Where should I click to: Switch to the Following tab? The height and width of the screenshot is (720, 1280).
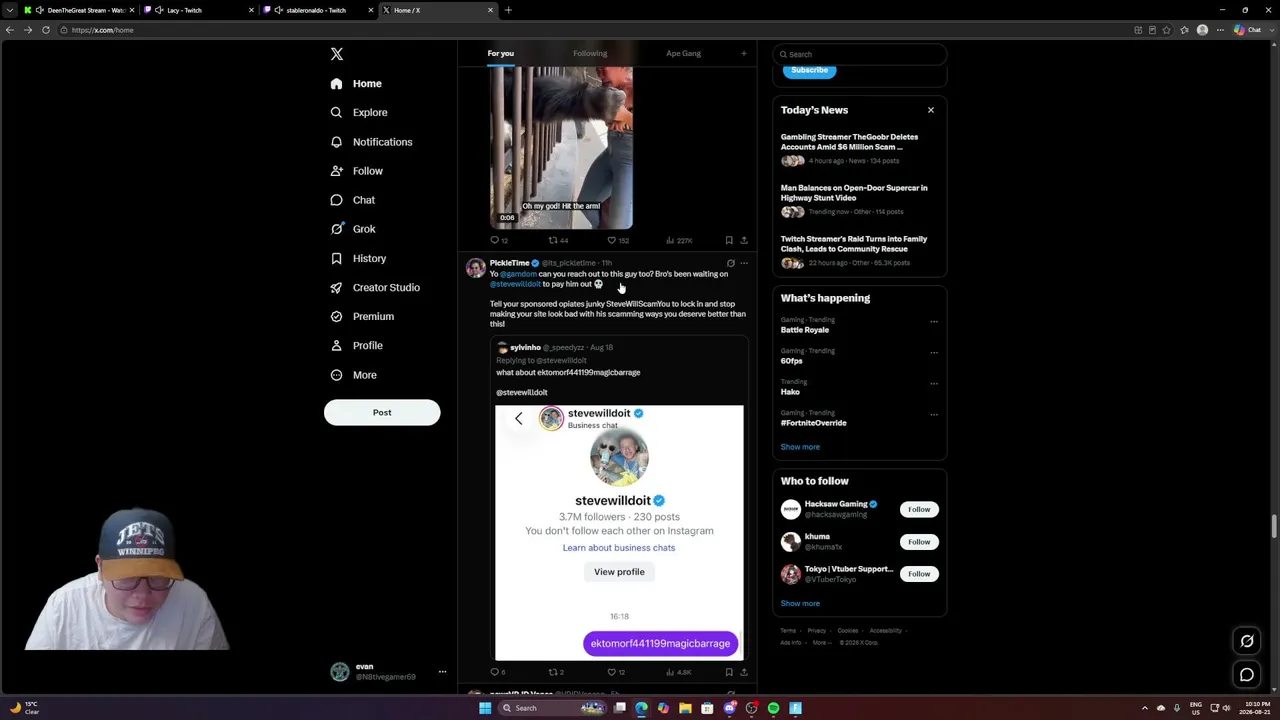(590, 53)
